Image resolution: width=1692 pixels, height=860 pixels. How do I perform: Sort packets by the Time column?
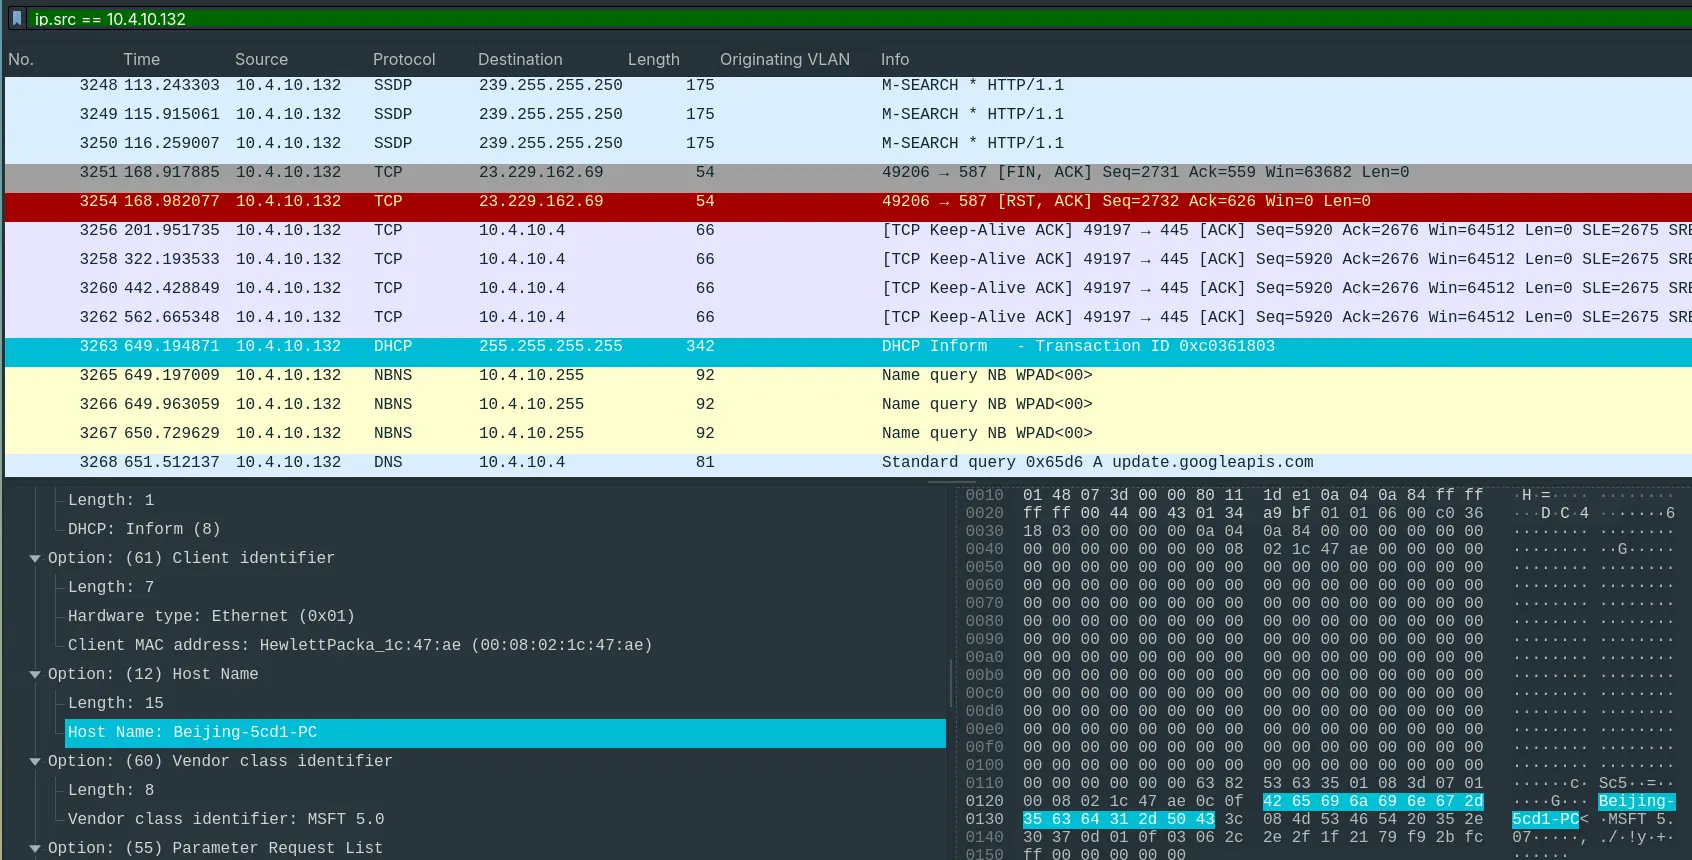(141, 59)
